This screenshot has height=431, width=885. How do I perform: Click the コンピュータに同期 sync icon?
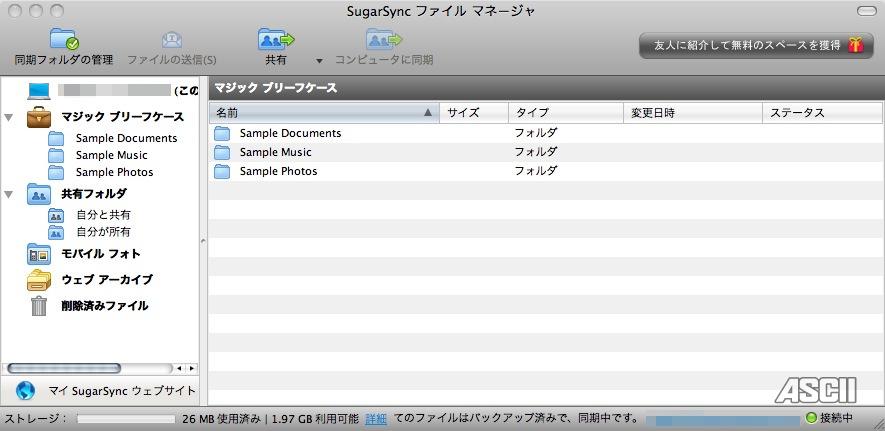pyautogui.click(x=384, y=39)
